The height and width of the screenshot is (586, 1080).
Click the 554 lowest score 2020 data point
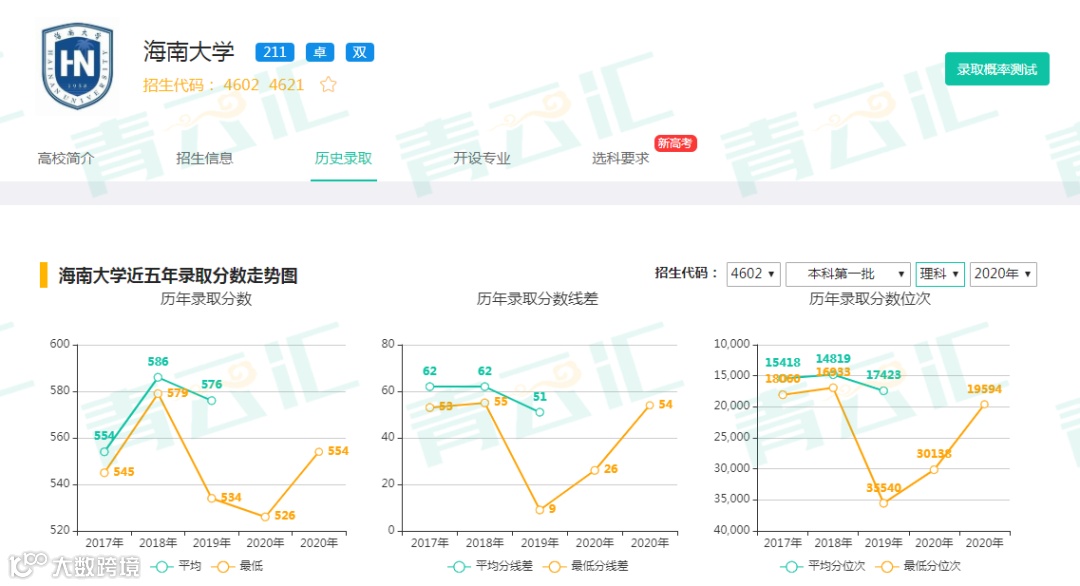[x=319, y=452]
